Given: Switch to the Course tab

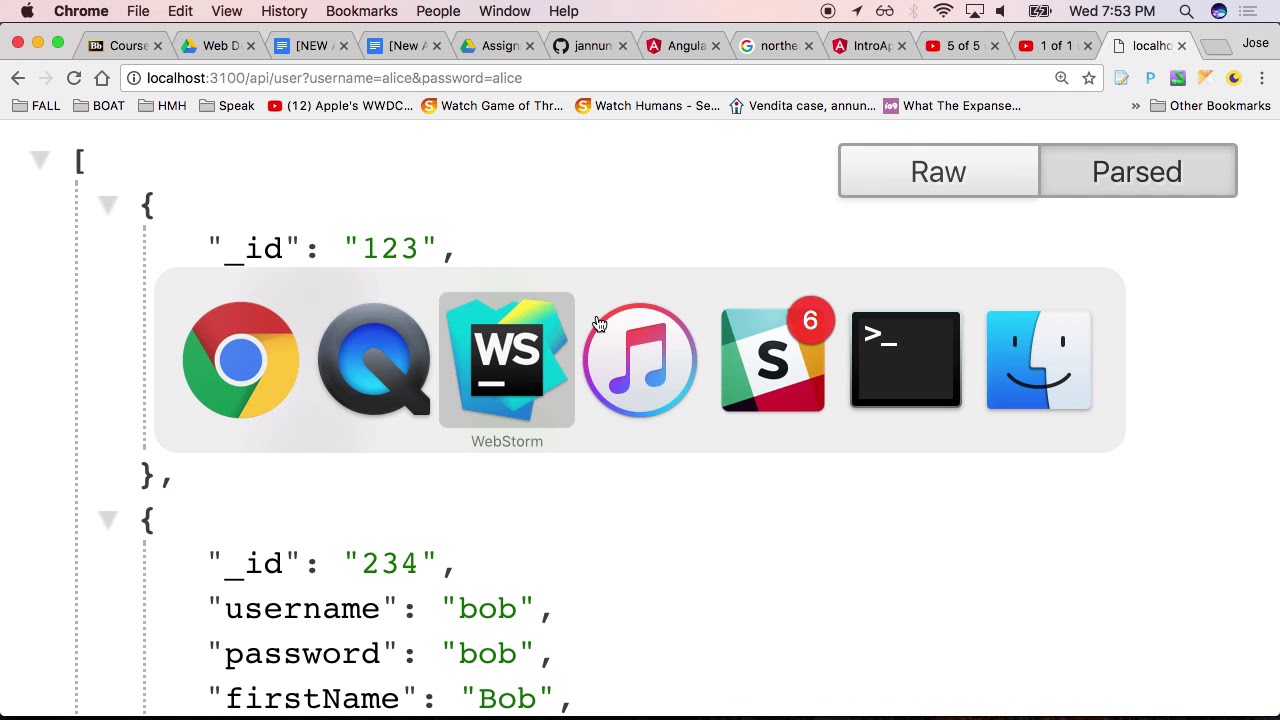Looking at the screenshot, I should (124, 46).
